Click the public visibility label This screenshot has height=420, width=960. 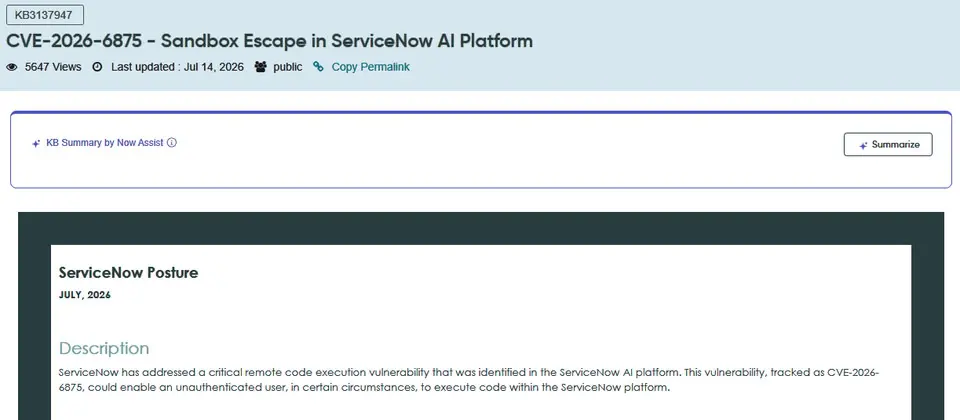click(288, 67)
